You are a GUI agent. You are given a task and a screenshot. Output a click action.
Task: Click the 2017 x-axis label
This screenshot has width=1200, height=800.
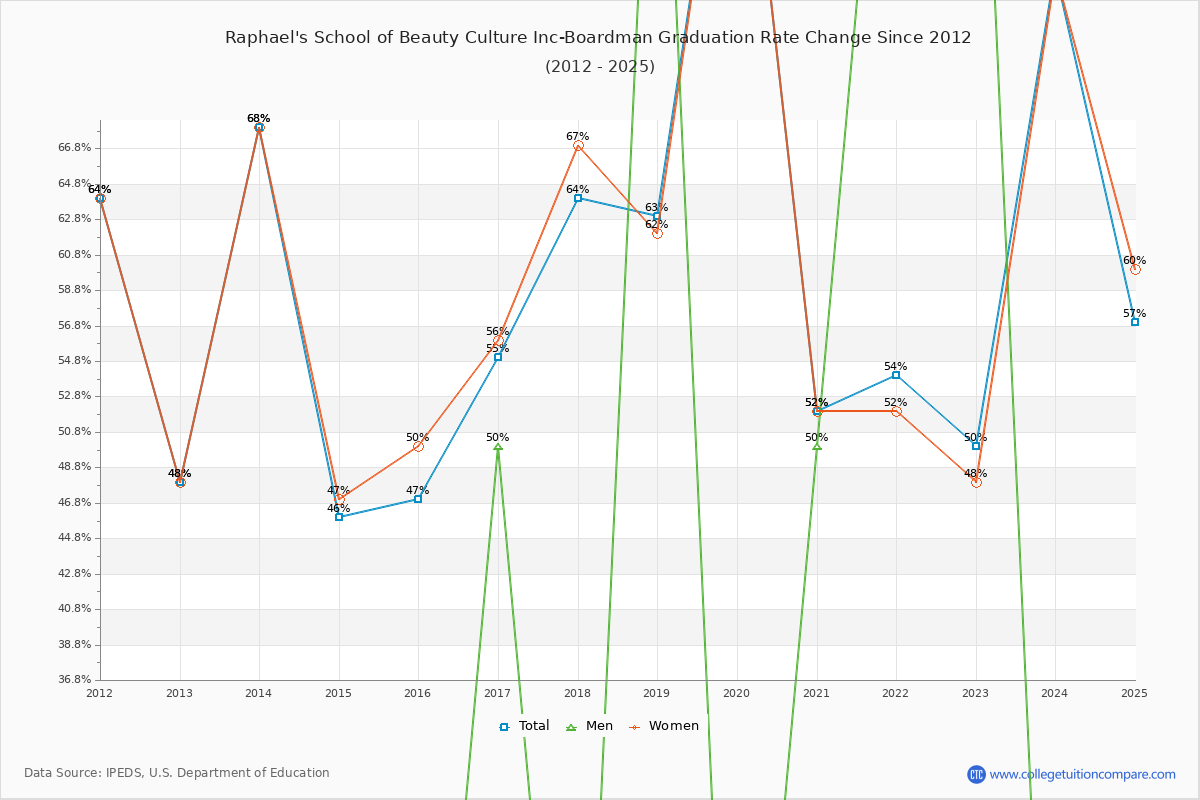pyautogui.click(x=498, y=693)
